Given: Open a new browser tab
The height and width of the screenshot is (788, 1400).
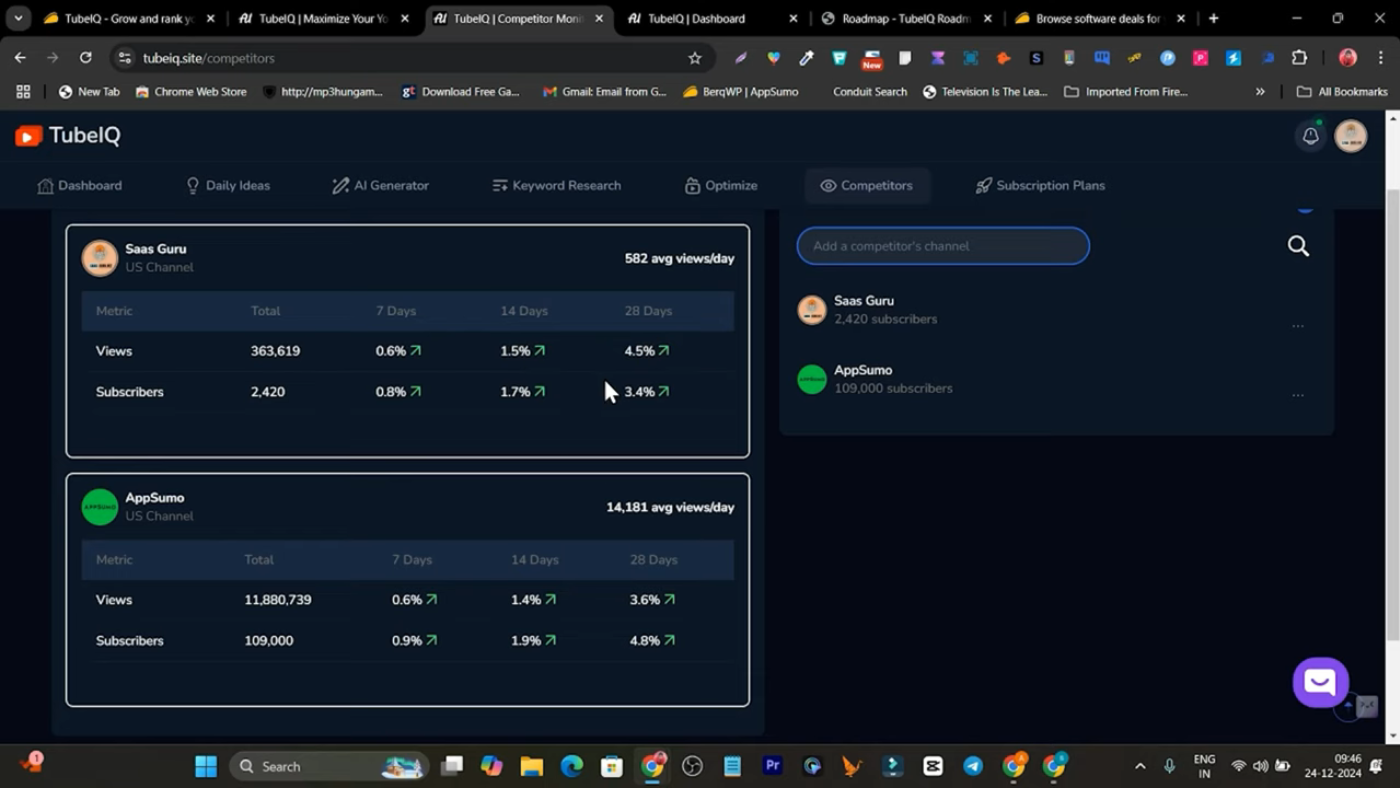Looking at the screenshot, I should (1213, 18).
